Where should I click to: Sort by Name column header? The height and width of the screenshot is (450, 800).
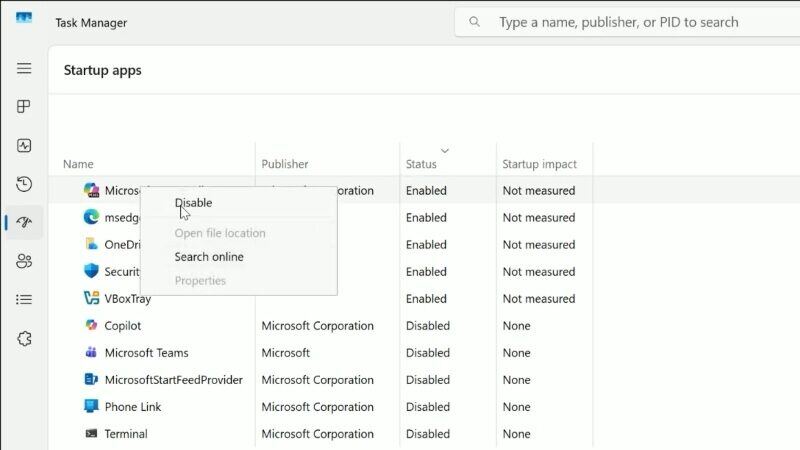(x=78, y=164)
